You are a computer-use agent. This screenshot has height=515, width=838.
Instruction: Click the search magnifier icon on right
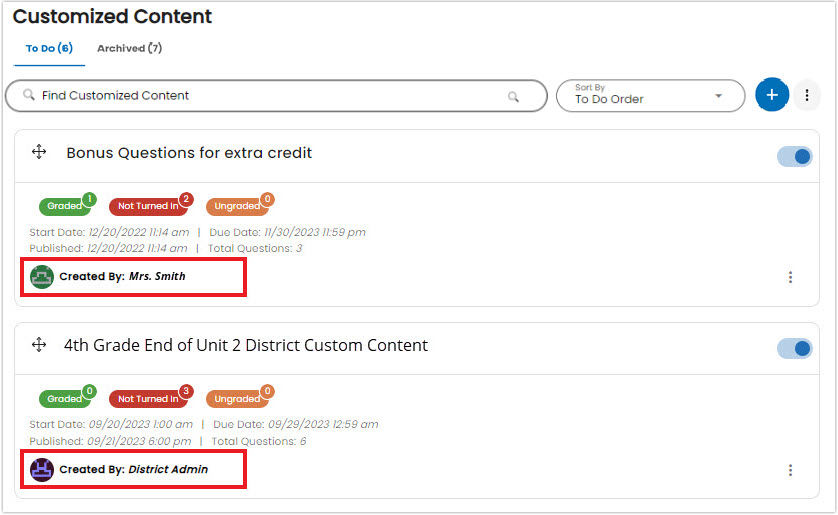(513, 97)
